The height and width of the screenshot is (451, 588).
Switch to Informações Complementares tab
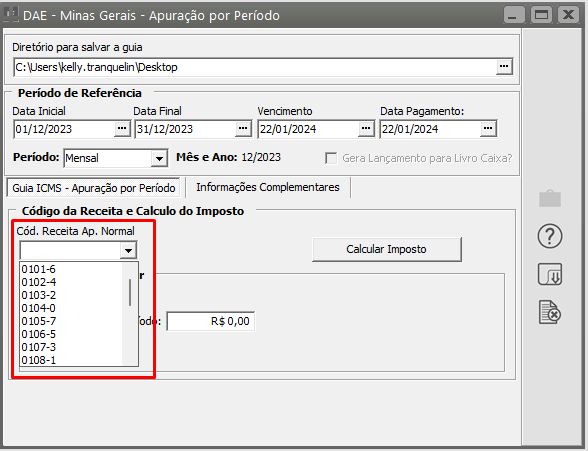268,187
